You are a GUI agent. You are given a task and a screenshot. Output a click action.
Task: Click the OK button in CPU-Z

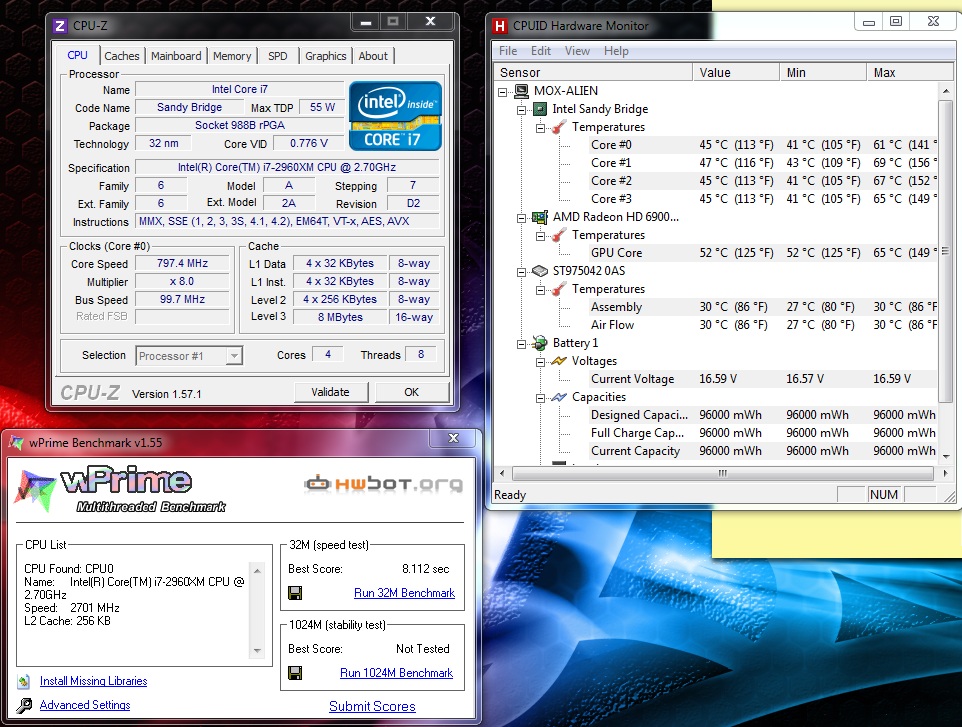tap(412, 392)
